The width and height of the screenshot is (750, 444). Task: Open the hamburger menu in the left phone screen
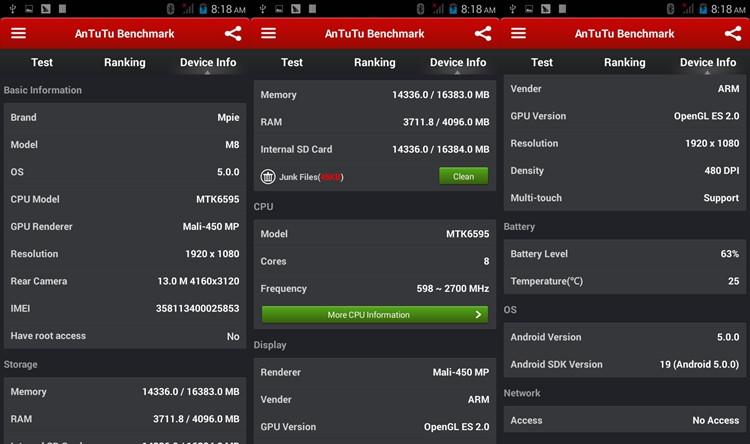[18, 33]
